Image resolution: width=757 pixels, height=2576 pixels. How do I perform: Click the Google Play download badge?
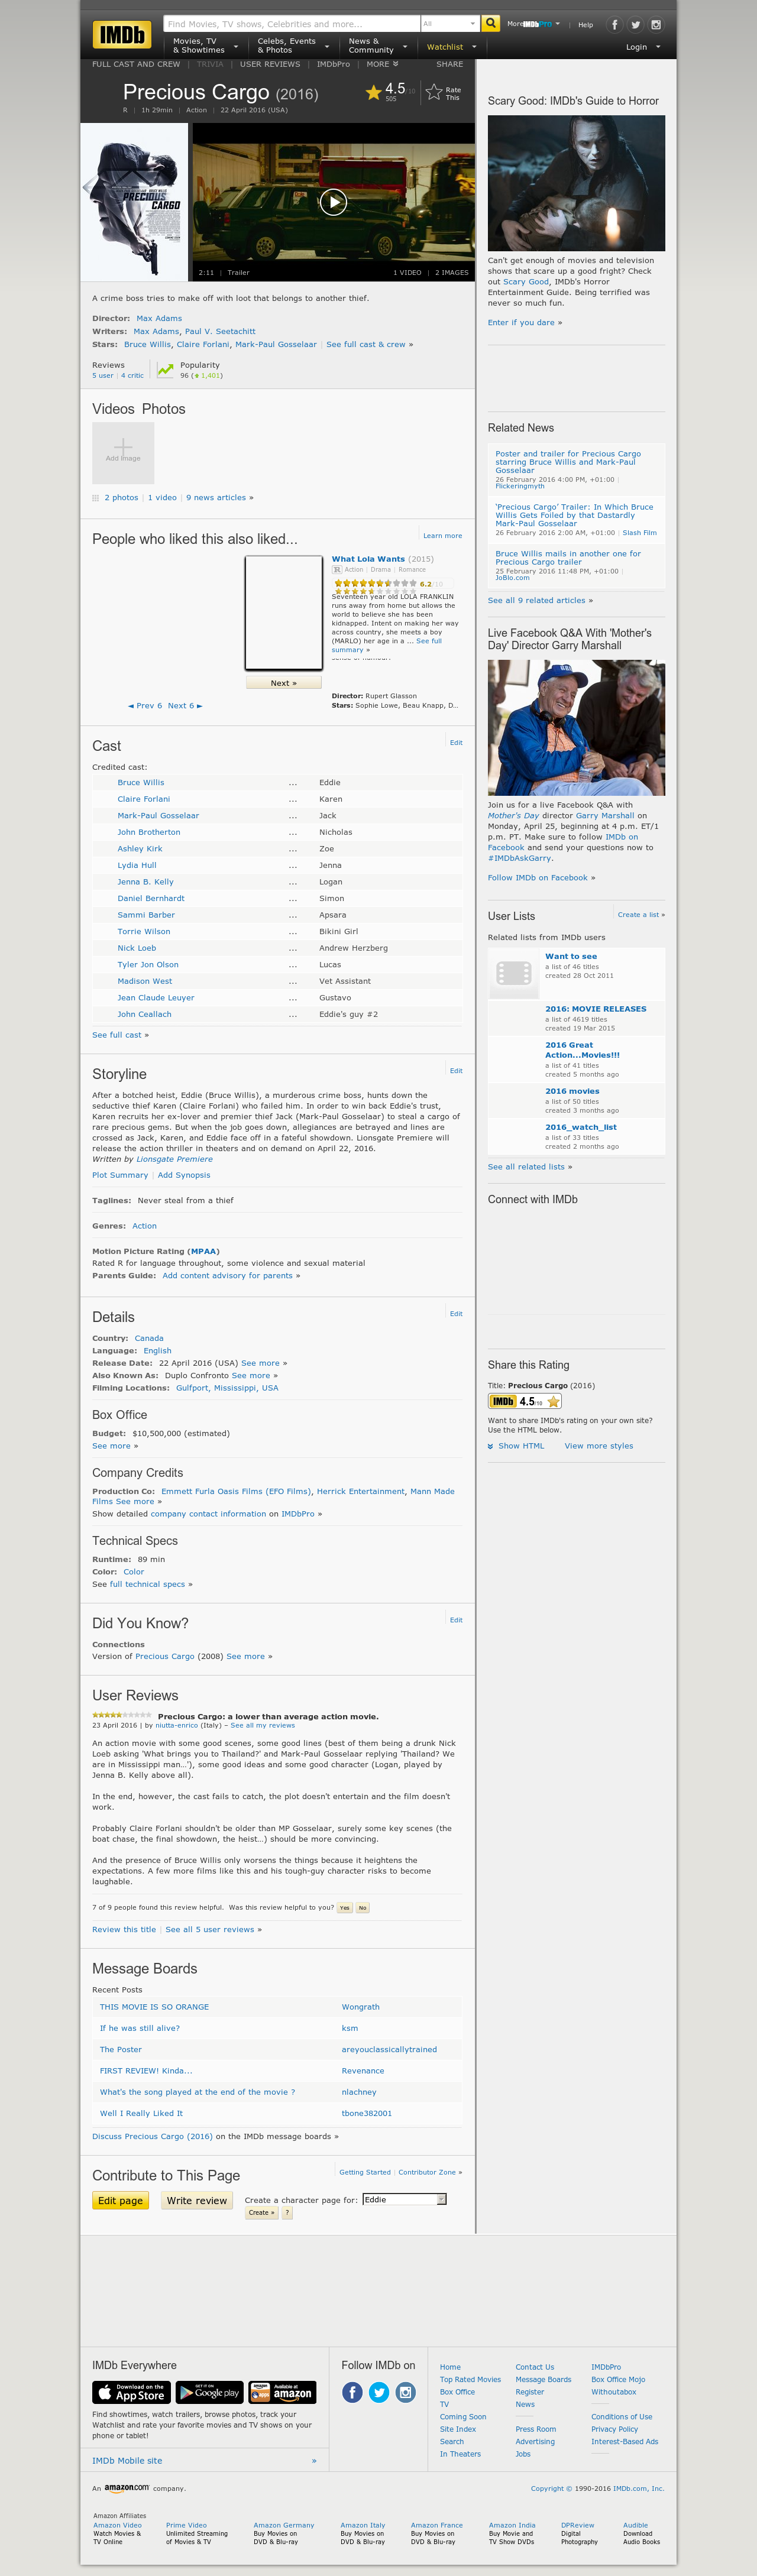(x=210, y=2392)
